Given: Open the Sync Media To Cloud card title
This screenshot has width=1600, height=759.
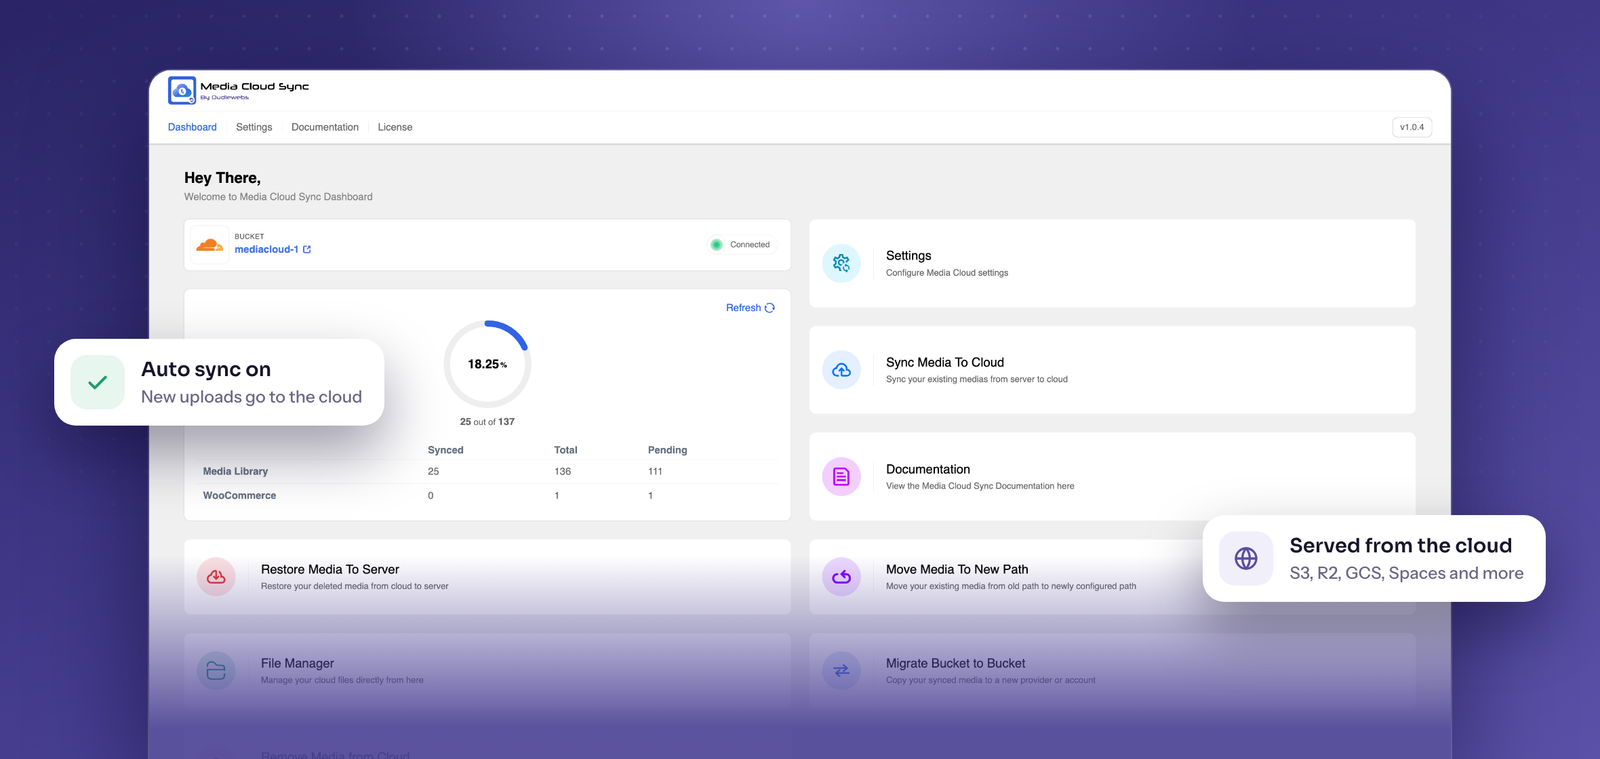Looking at the screenshot, I should tap(945, 362).
